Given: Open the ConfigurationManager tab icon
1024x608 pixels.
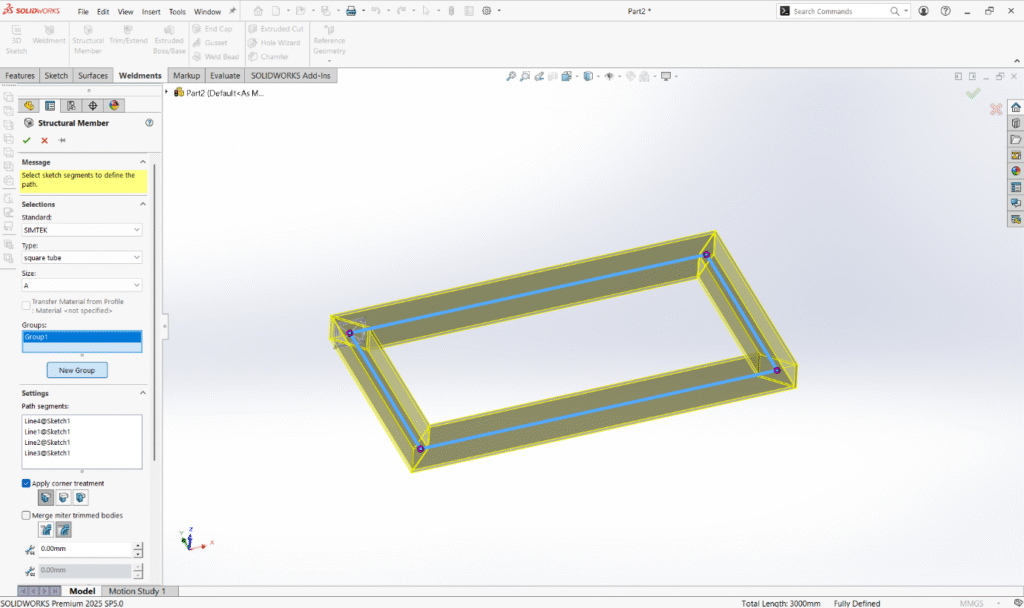Looking at the screenshot, I should [x=71, y=105].
